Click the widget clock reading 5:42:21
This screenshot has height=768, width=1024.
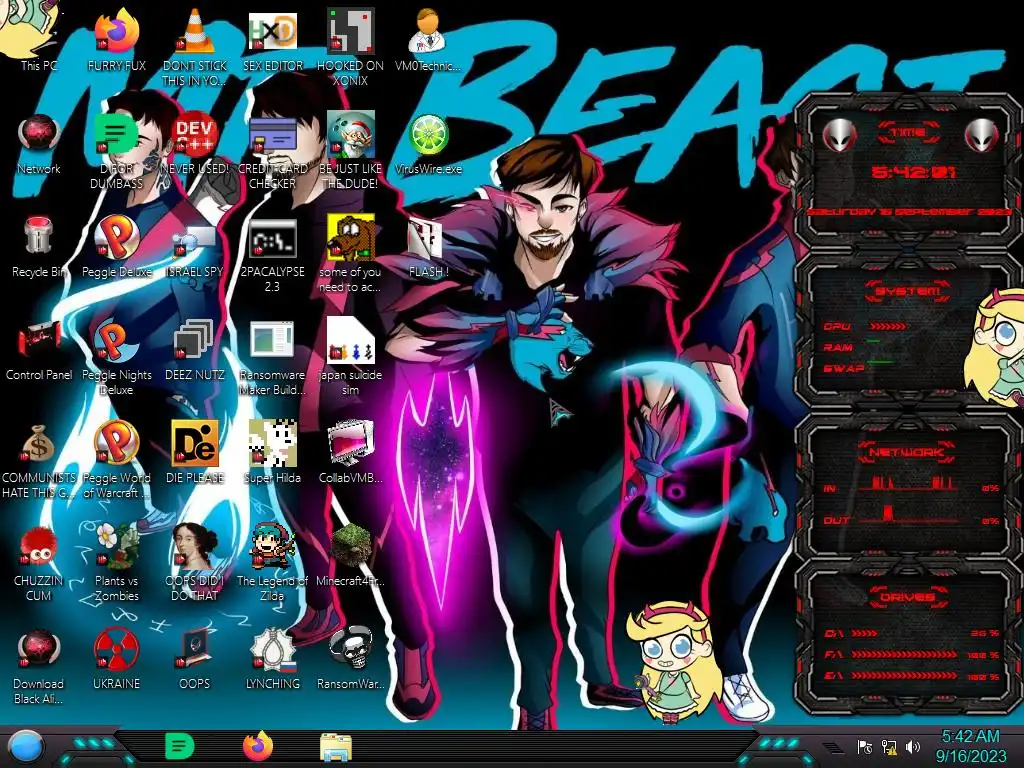[x=914, y=172]
